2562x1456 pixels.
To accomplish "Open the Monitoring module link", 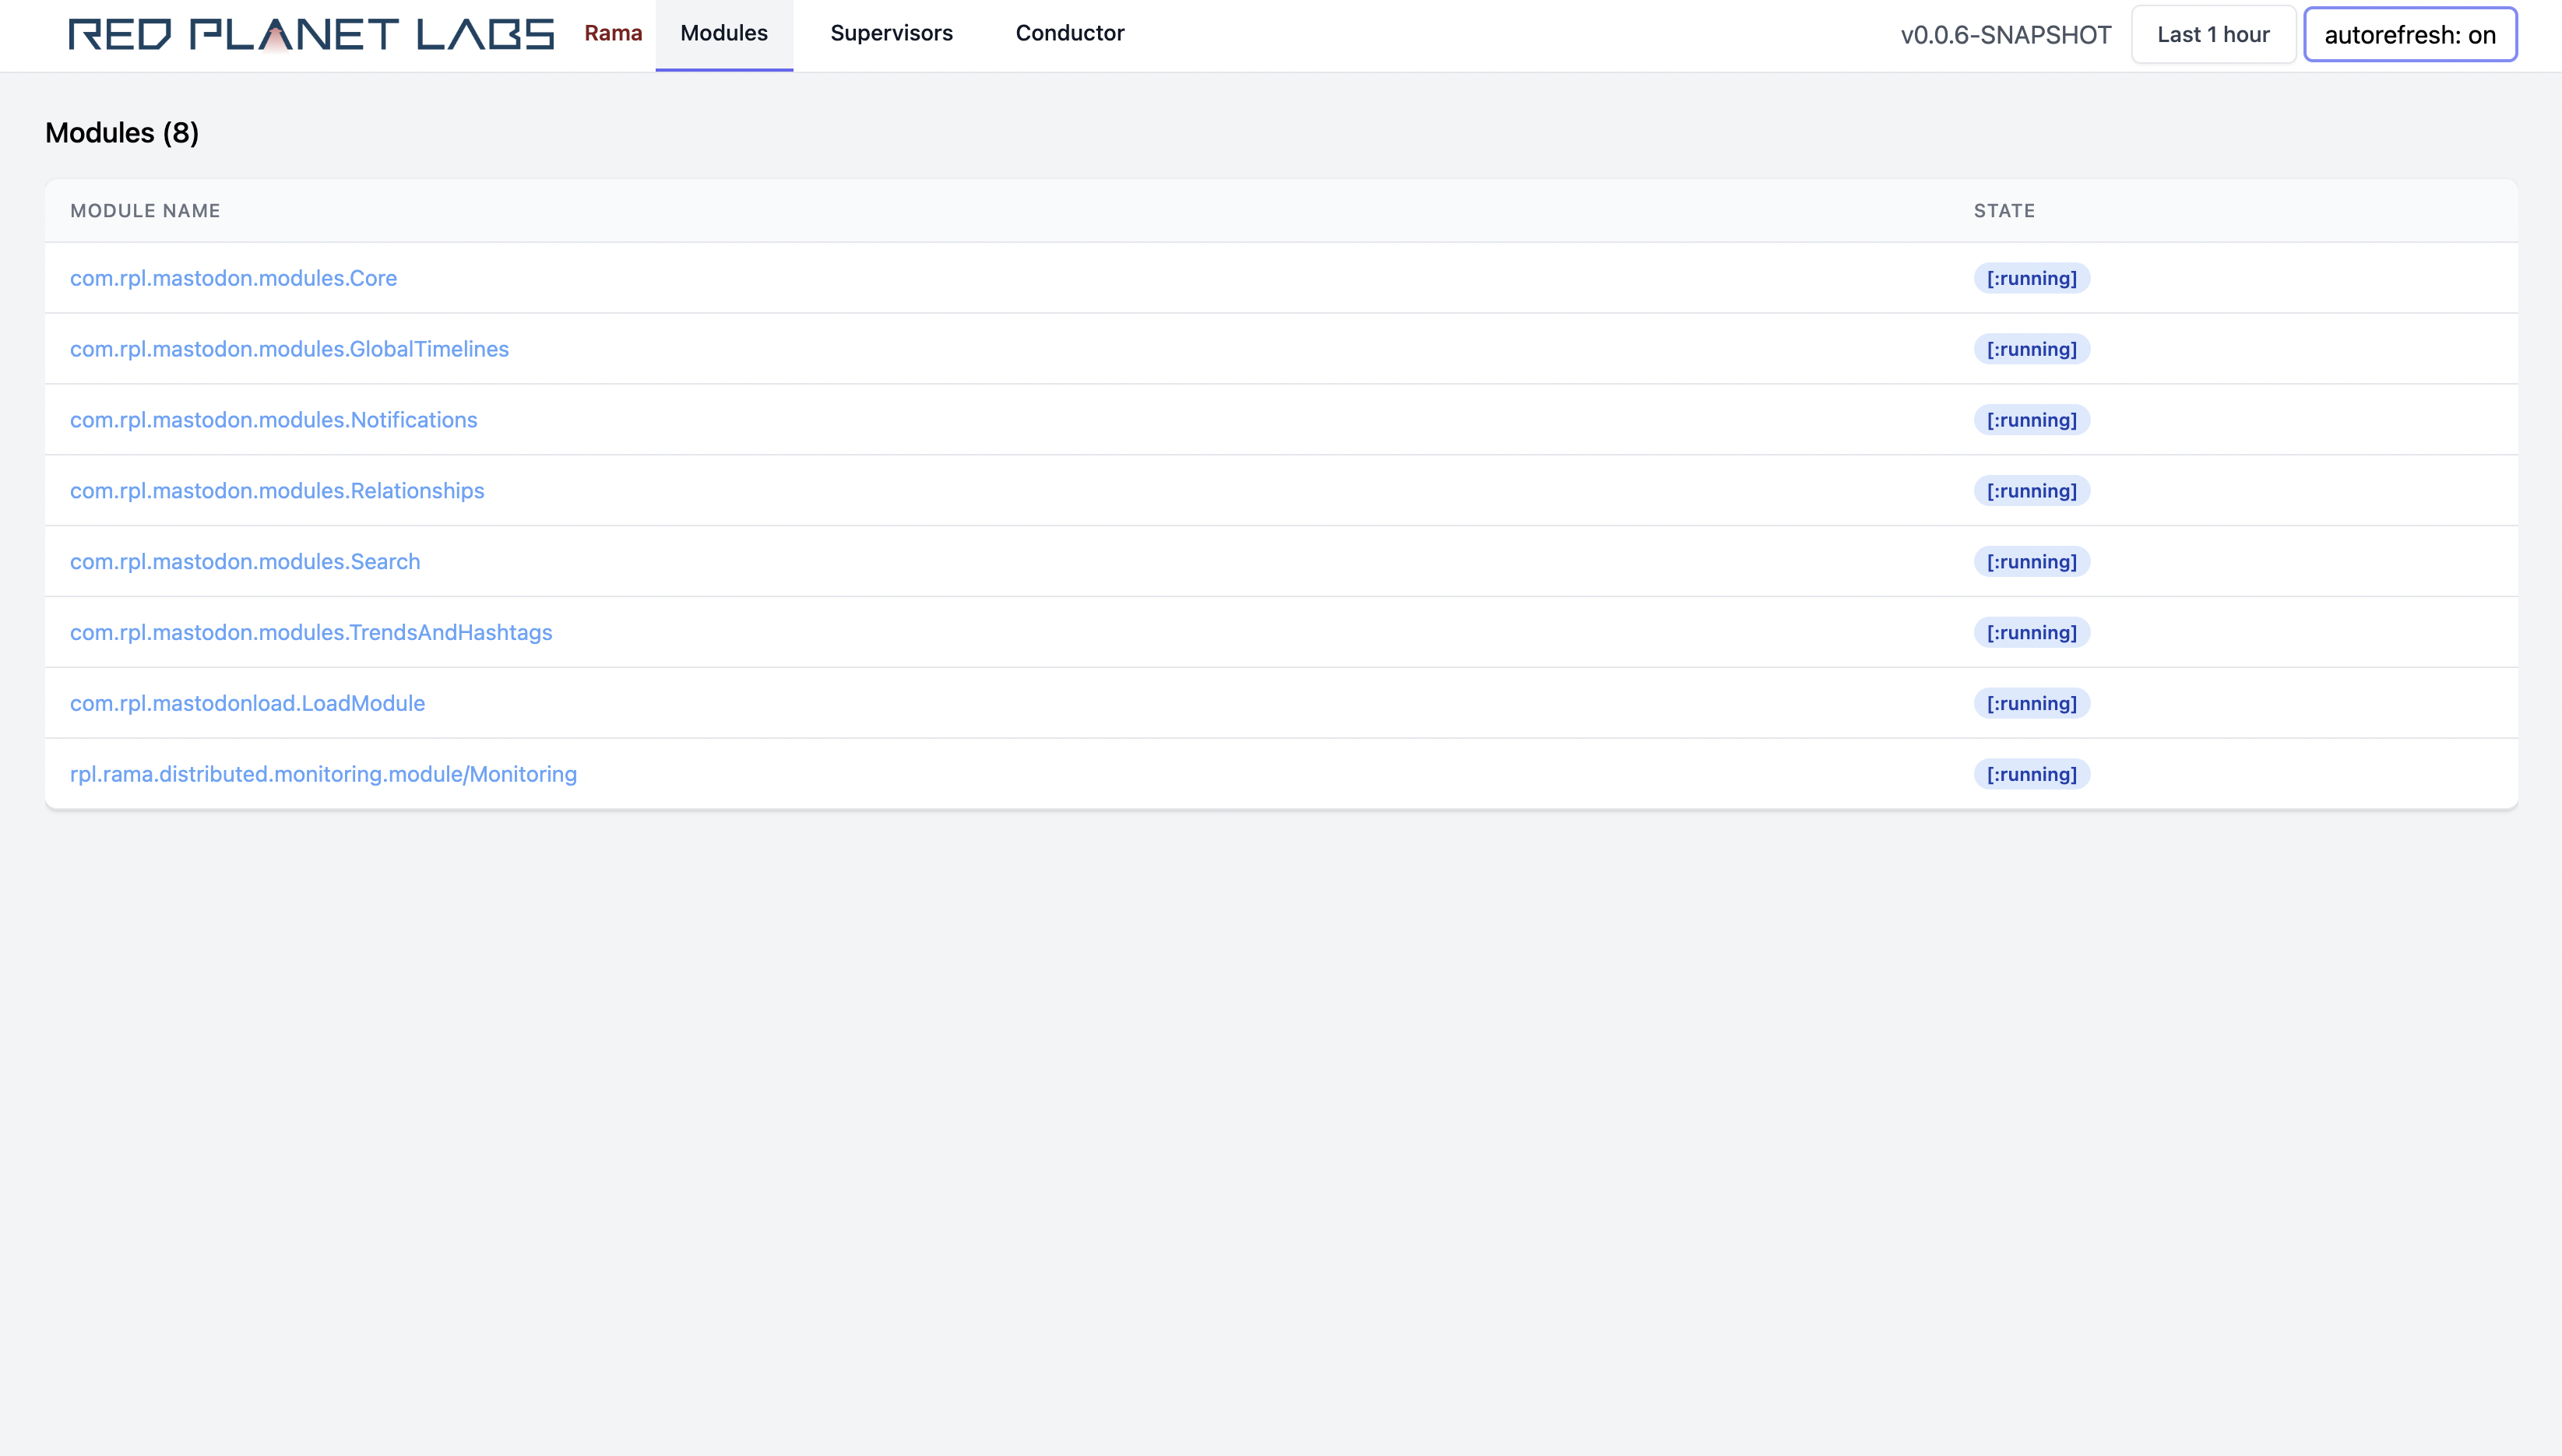I will [x=323, y=775].
